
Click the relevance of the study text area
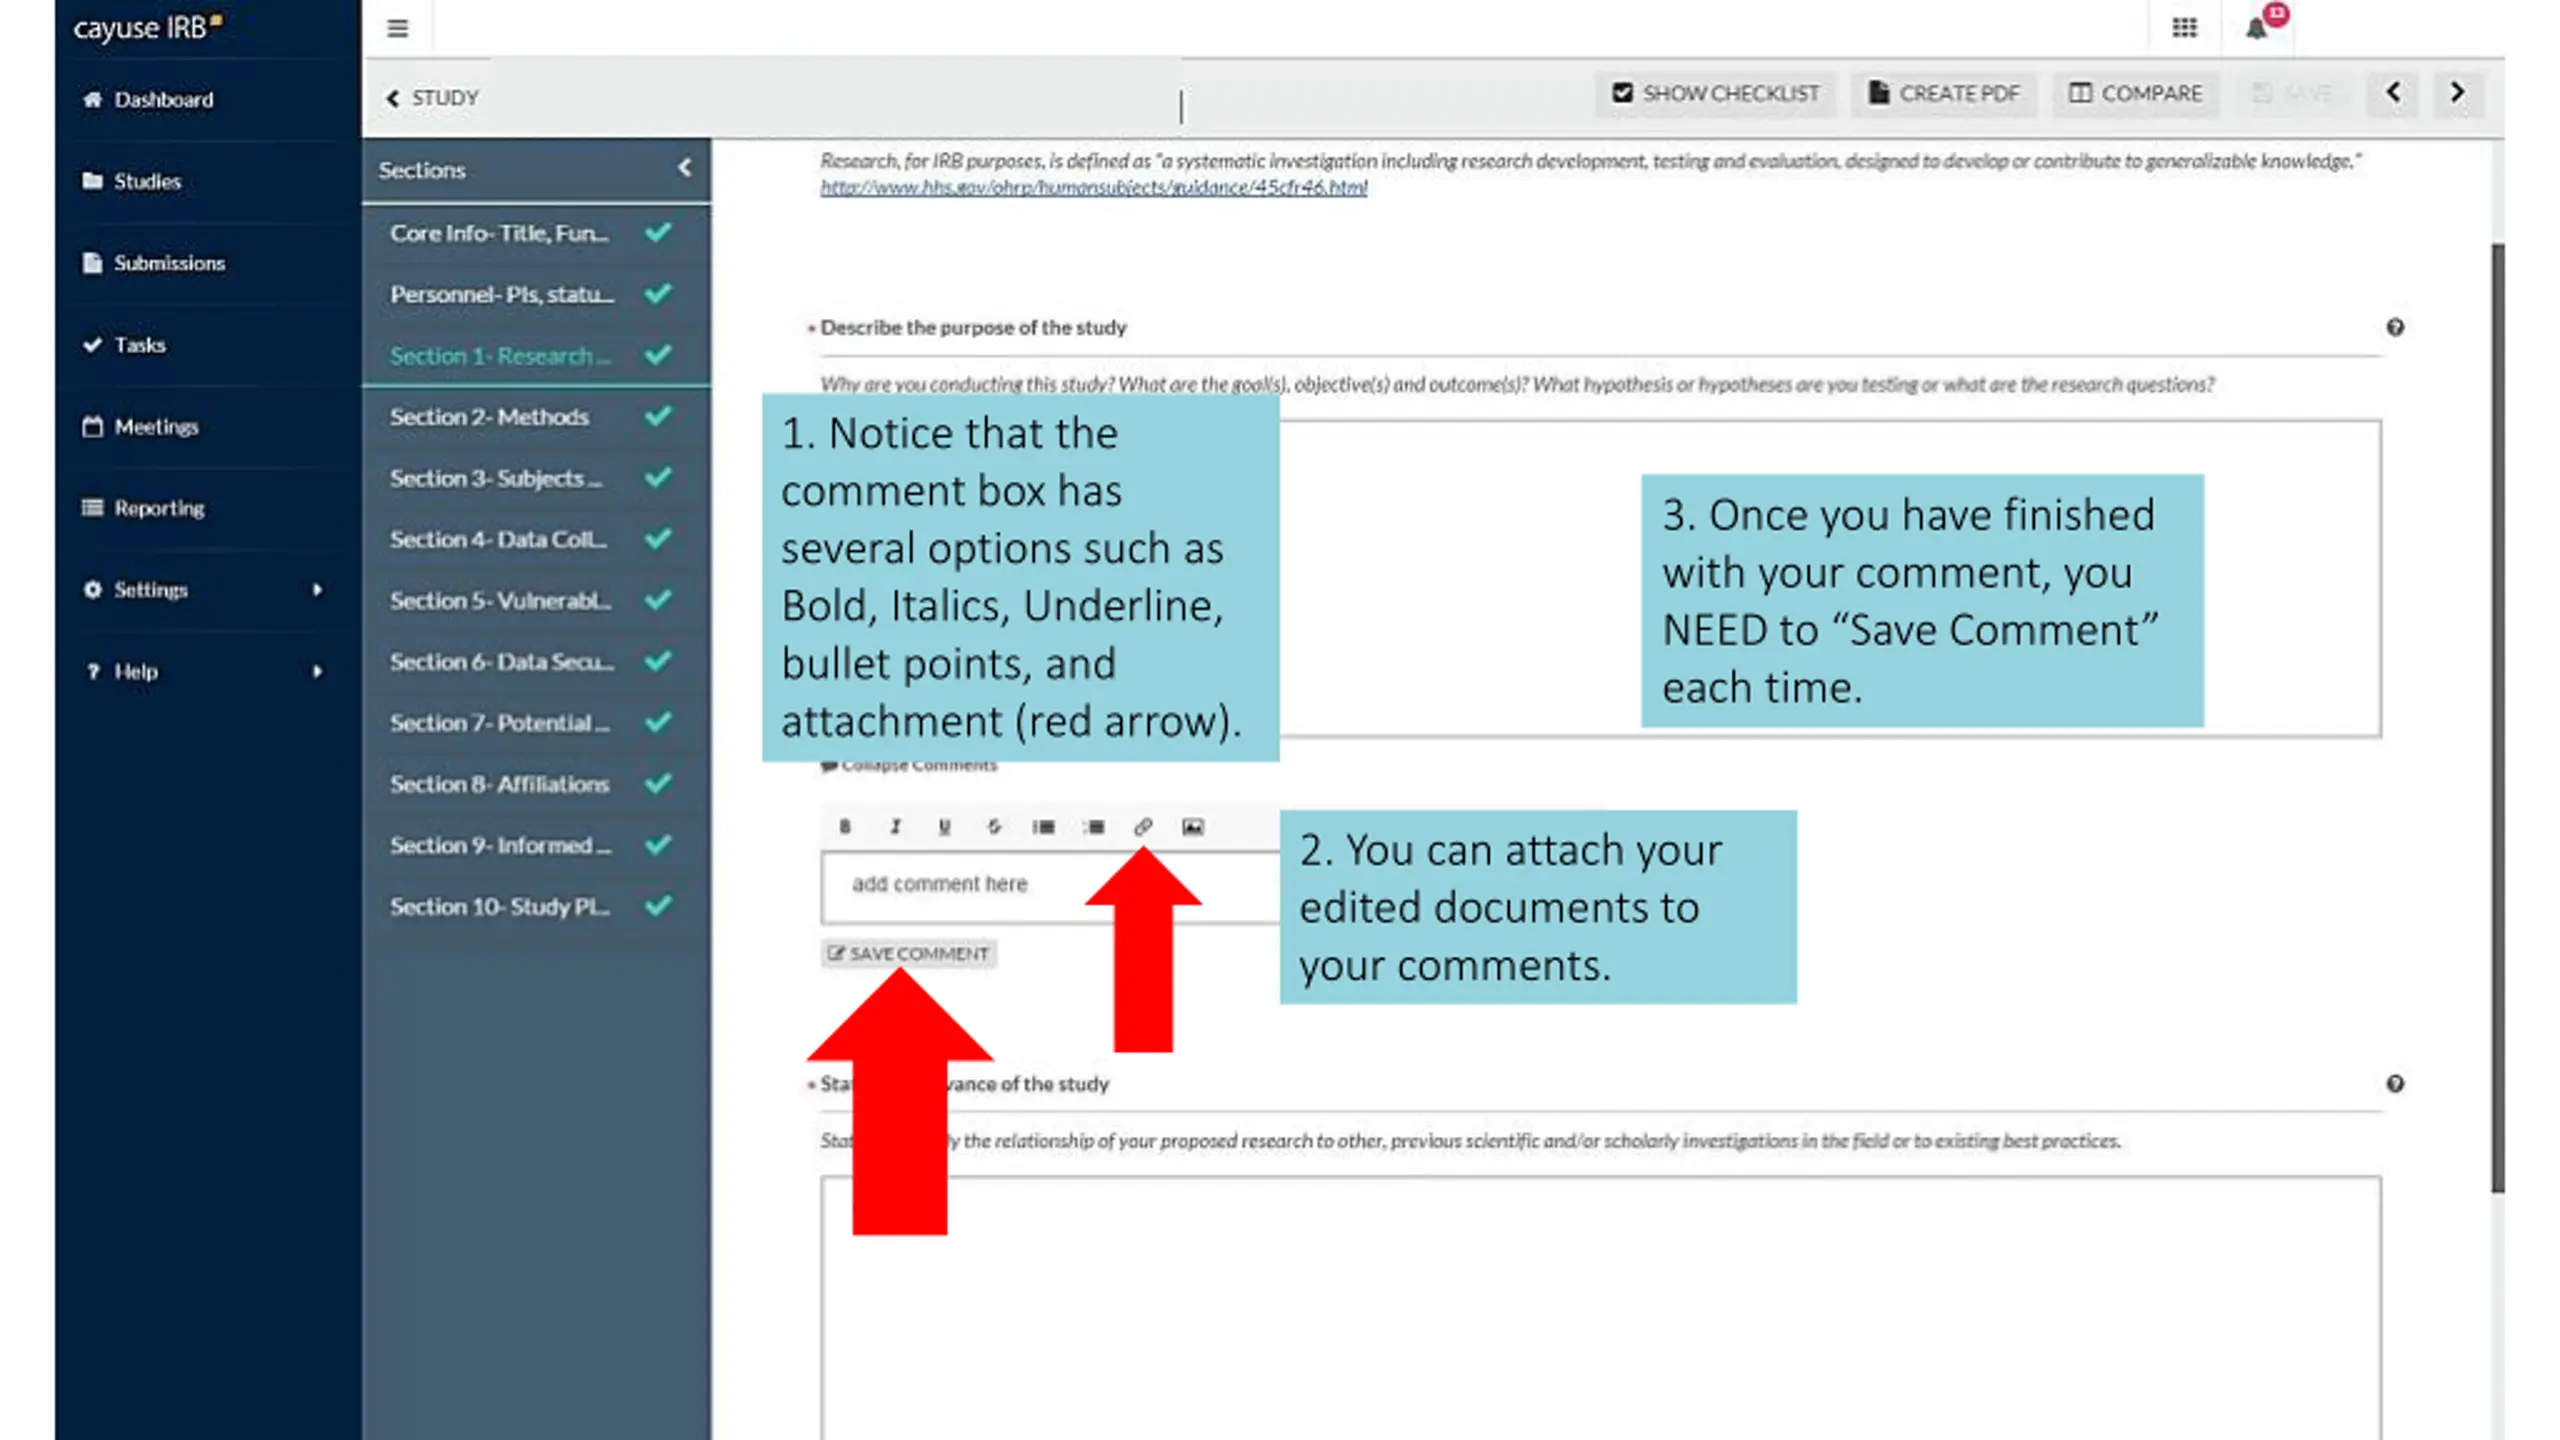click(1600, 1308)
